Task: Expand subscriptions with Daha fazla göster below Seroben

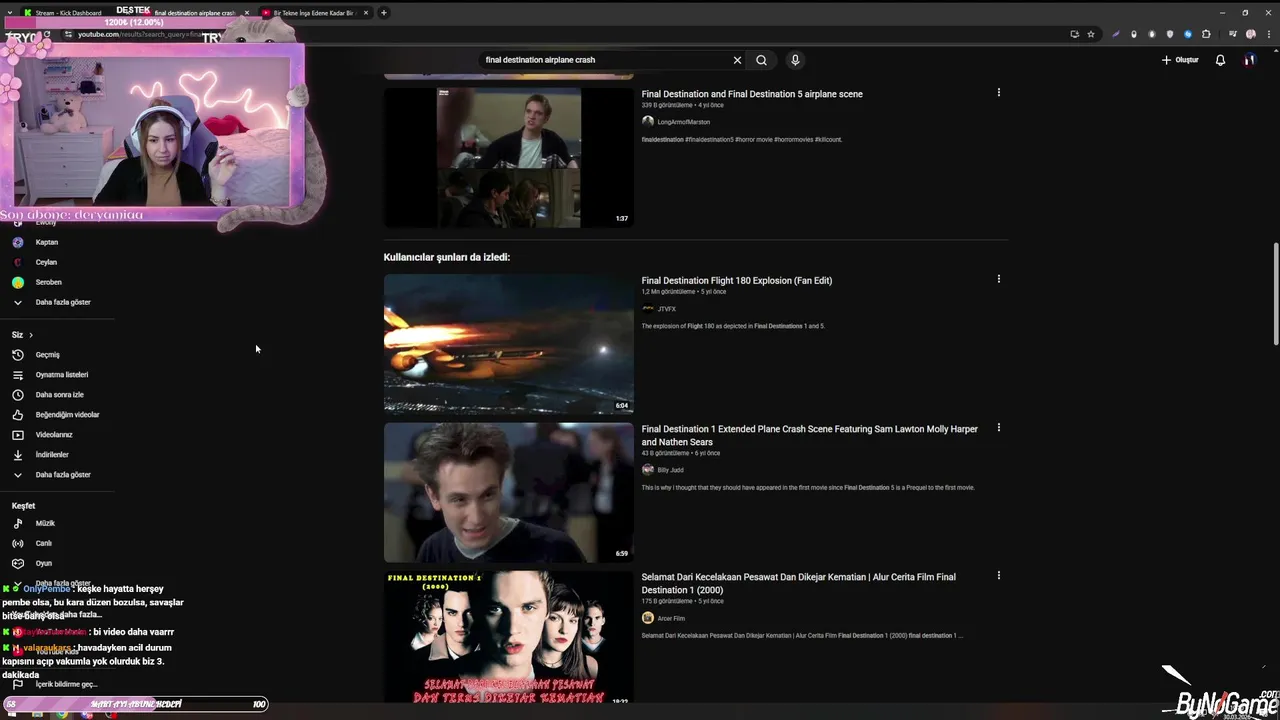Action: [x=60, y=302]
